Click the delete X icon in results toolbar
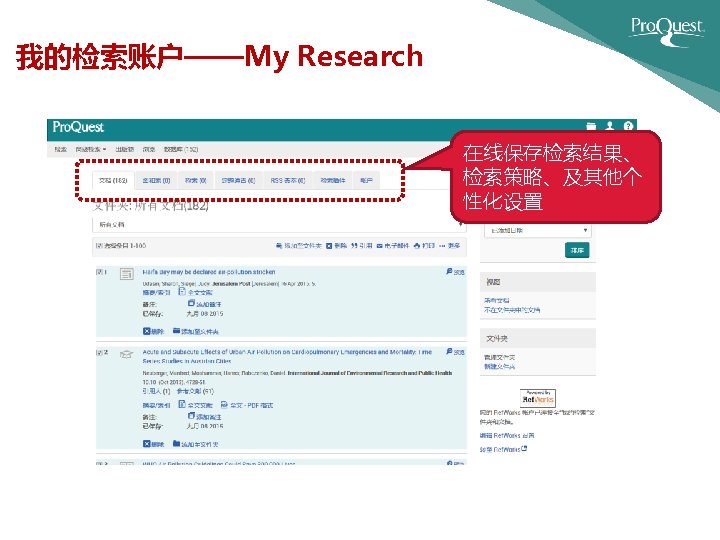 click(329, 246)
